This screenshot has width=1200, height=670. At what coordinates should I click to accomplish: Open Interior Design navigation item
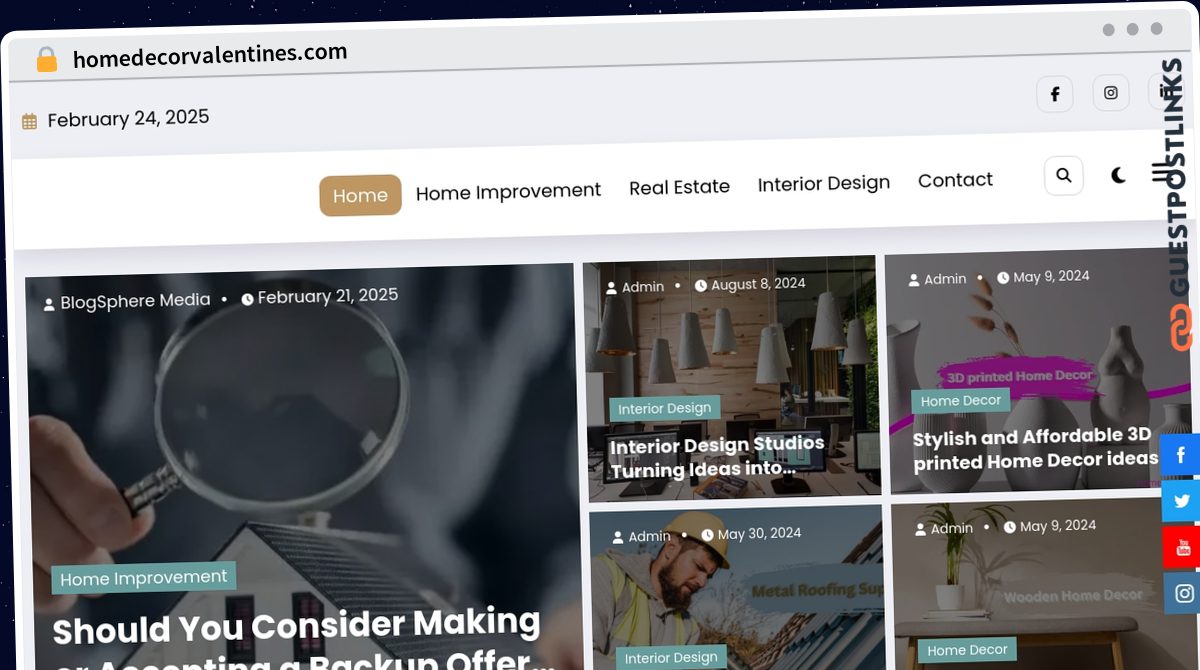coord(824,183)
